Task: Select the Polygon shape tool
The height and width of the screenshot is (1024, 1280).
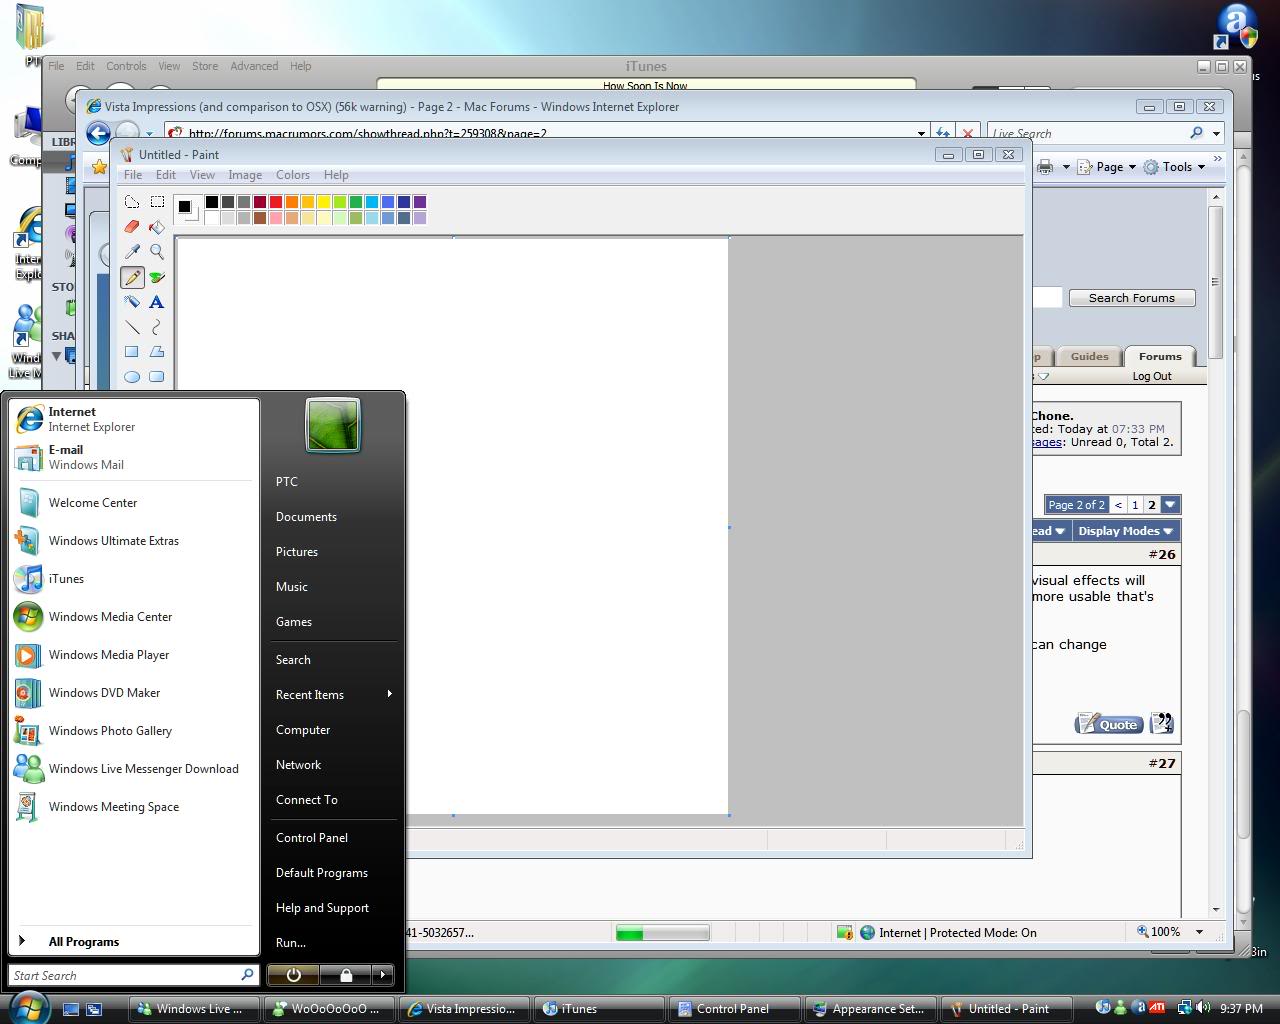Action: [x=157, y=352]
